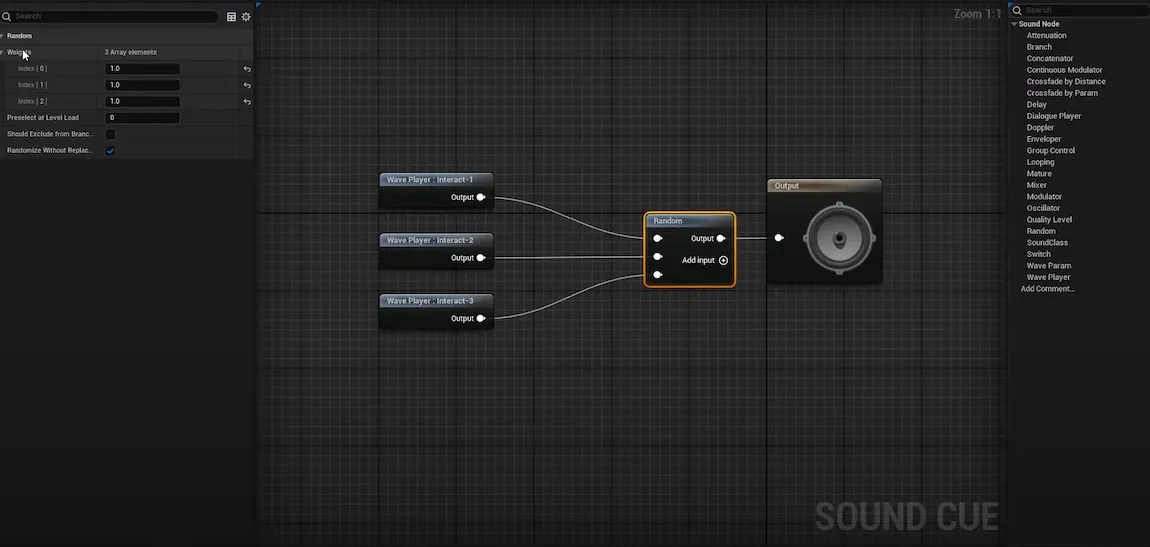Image resolution: width=1150 pixels, height=547 pixels.
Task: Reset Index [1] weight to default
Action: click(247, 85)
